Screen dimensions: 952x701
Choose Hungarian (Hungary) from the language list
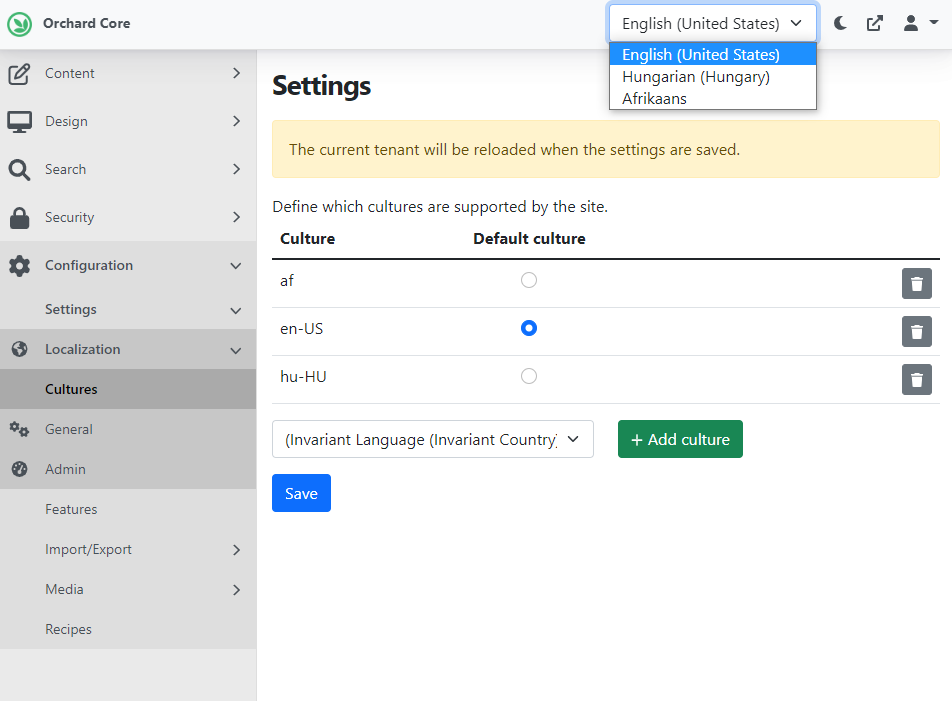713,76
